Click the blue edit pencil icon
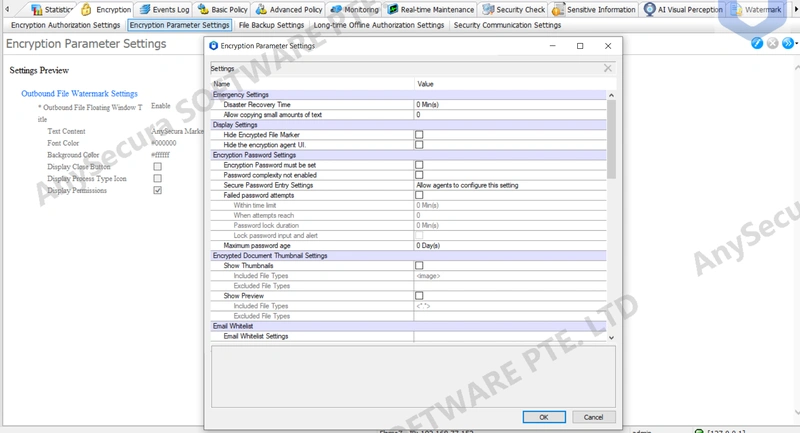This screenshot has height=433, width=800. (757, 43)
